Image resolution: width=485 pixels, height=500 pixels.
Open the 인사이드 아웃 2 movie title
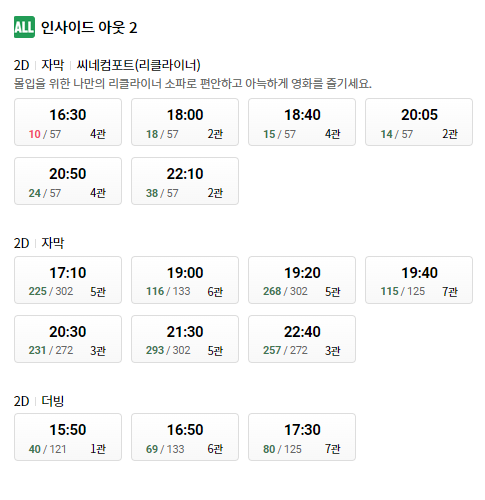(x=89, y=27)
